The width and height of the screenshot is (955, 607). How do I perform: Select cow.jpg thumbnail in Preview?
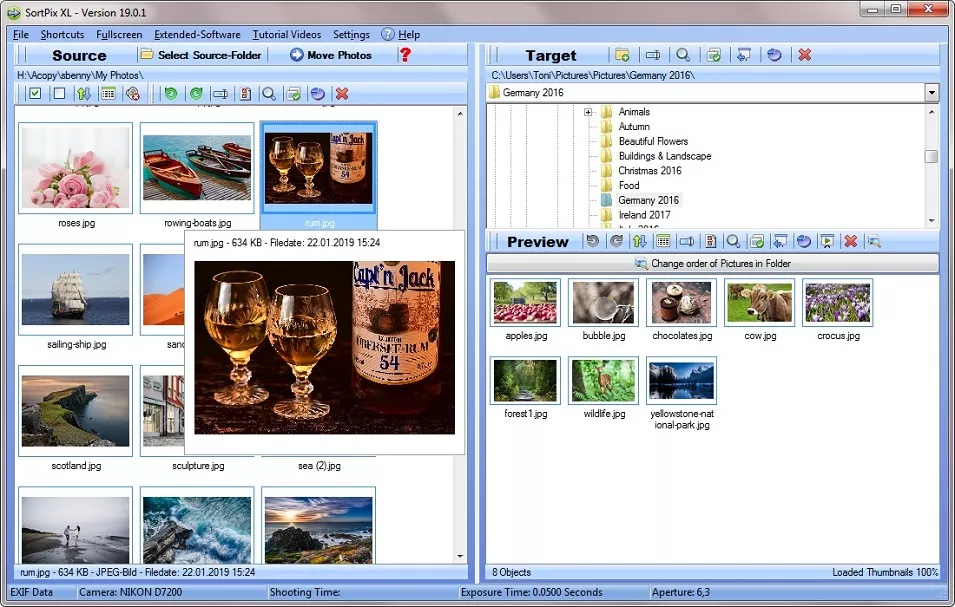click(x=759, y=303)
